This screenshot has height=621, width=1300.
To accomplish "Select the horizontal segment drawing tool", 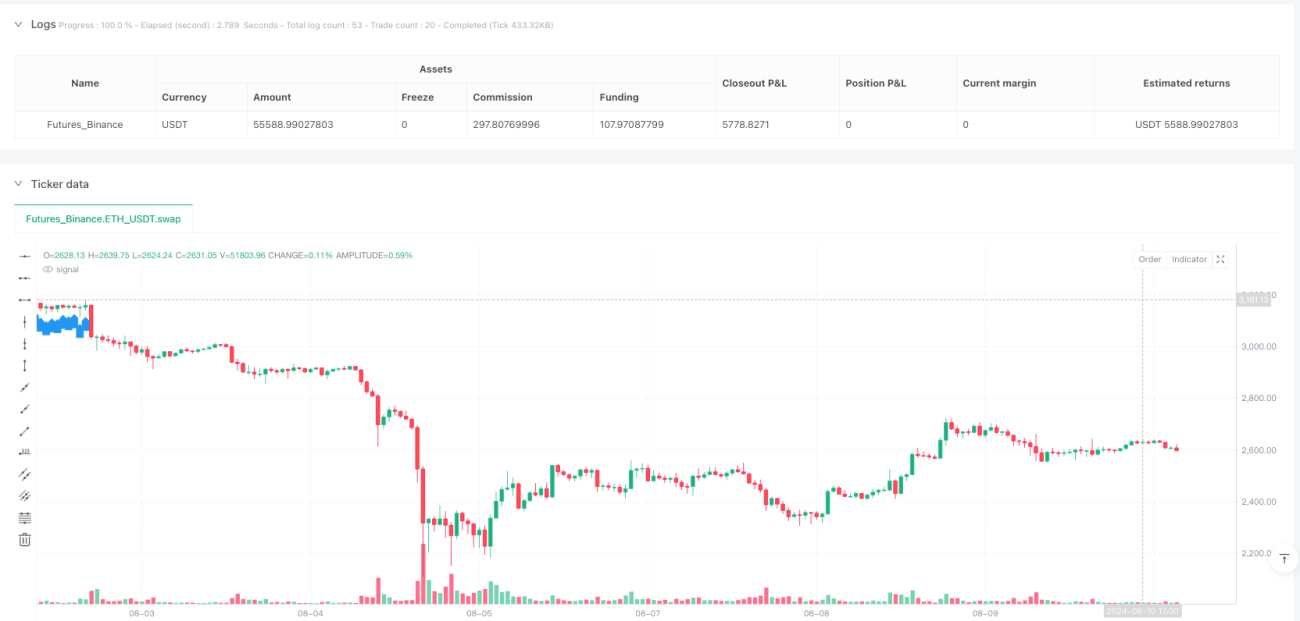I will click(25, 300).
